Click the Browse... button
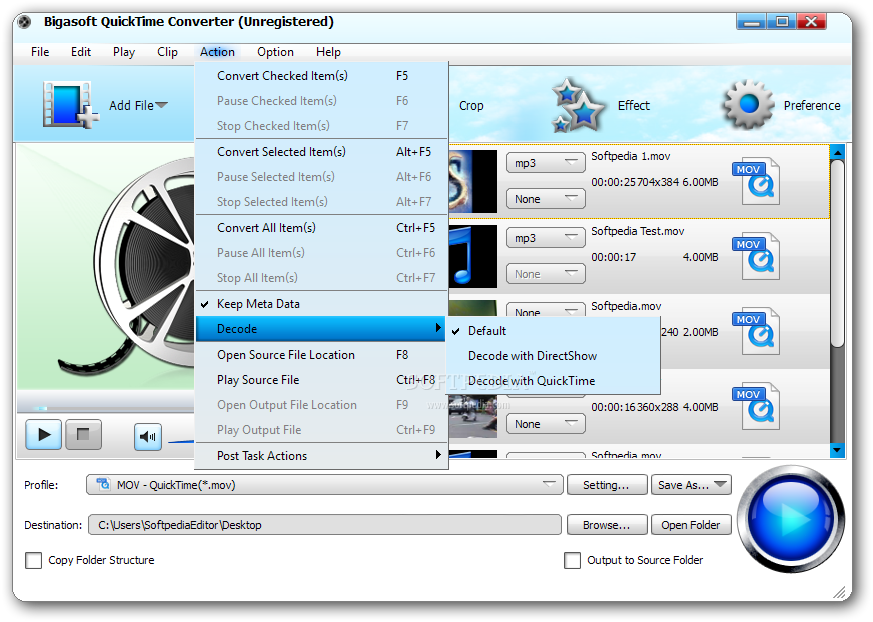Viewport: 873px width, 622px height. [607, 525]
